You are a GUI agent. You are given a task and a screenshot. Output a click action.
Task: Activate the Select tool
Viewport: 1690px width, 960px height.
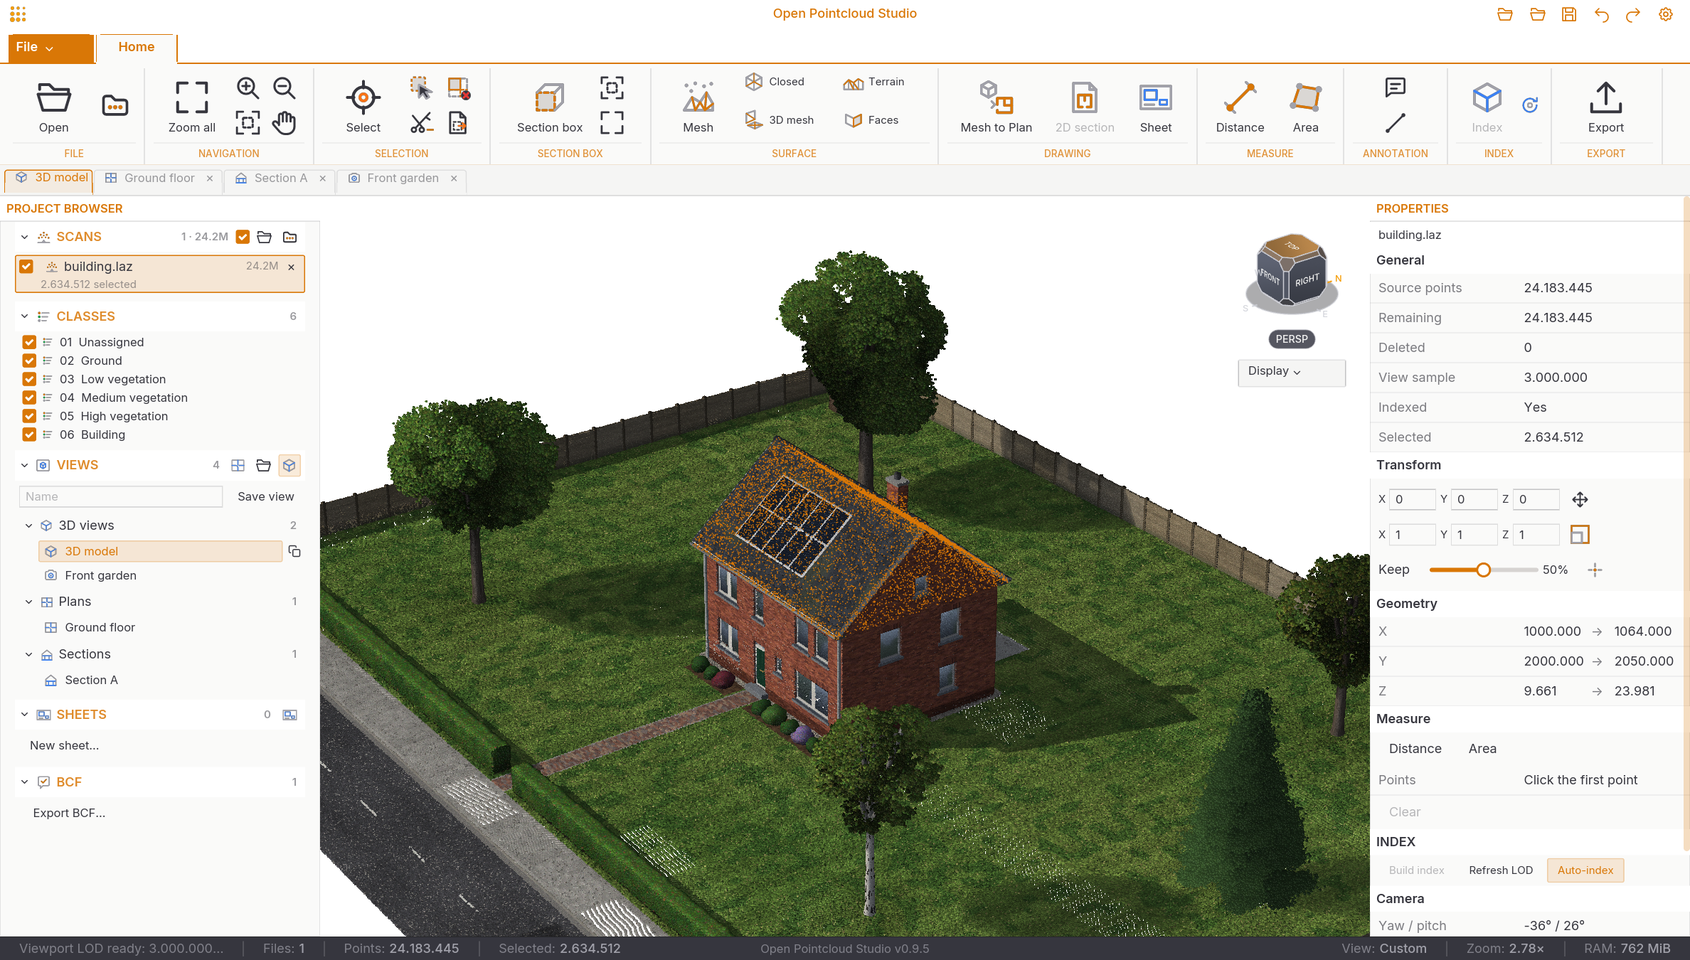click(x=363, y=107)
